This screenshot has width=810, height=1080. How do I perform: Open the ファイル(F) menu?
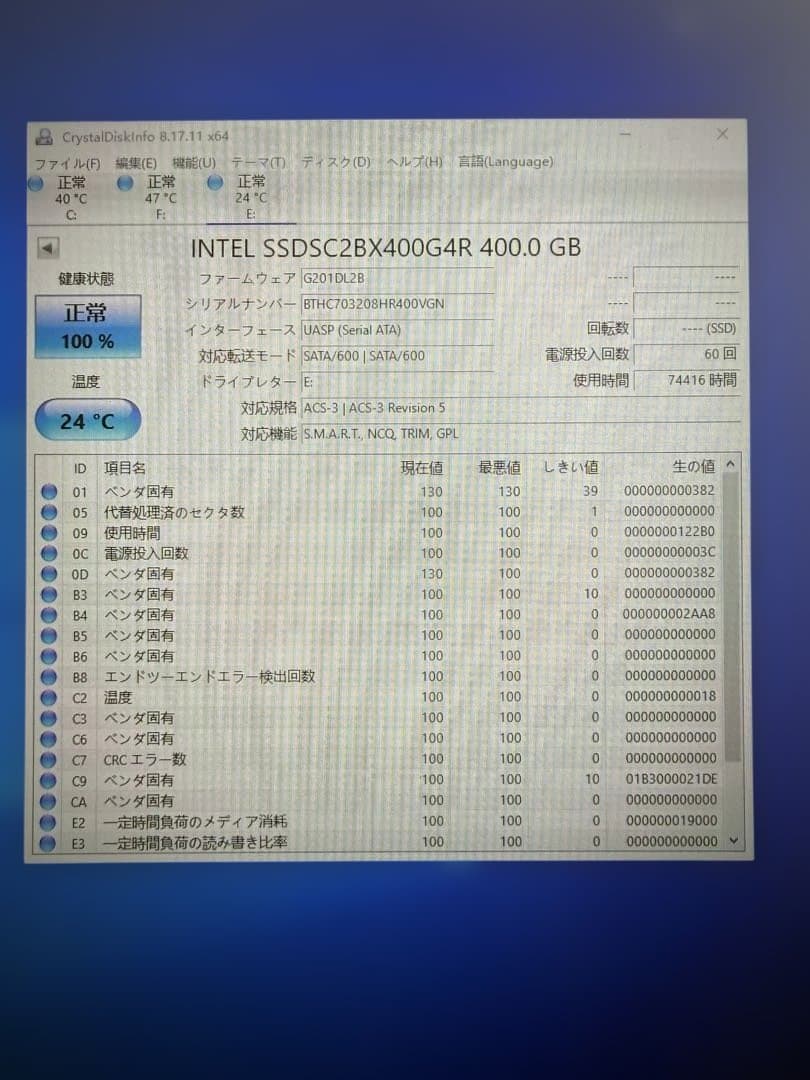coord(66,161)
